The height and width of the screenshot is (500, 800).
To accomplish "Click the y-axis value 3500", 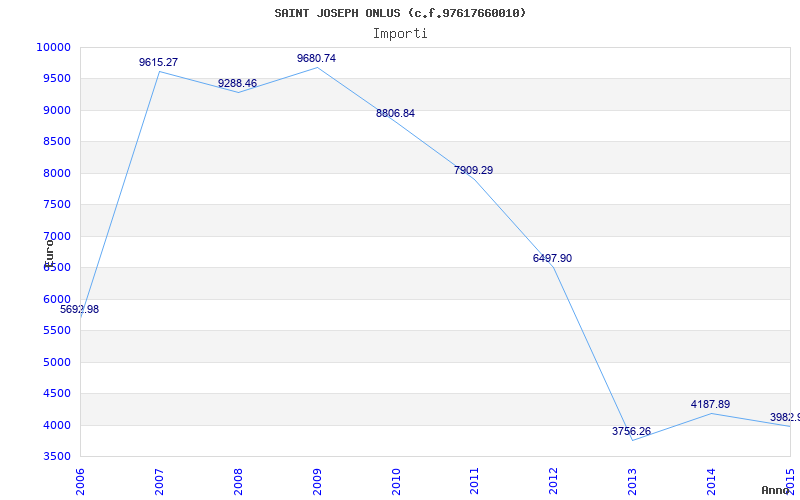I will [56, 457].
